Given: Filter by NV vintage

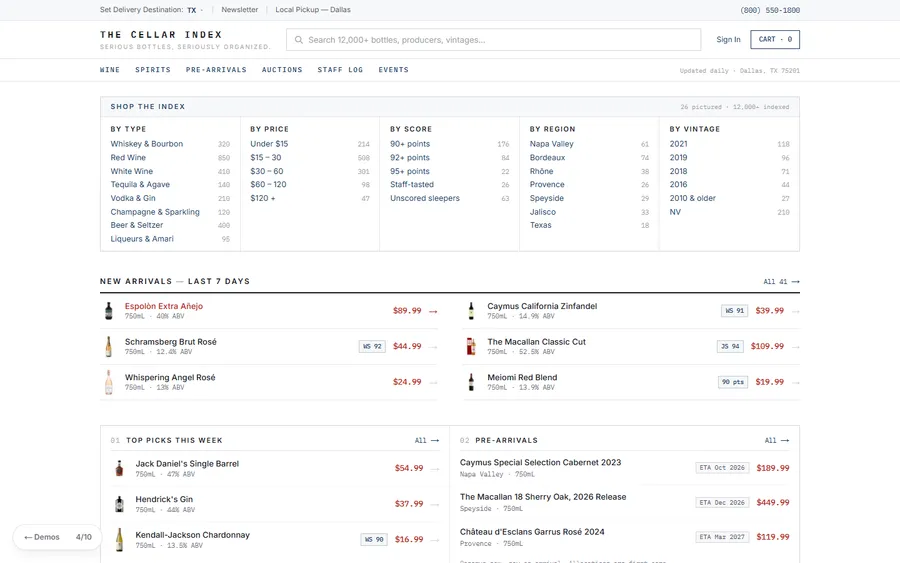Looking at the screenshot, I should click(x=675, y=212).
